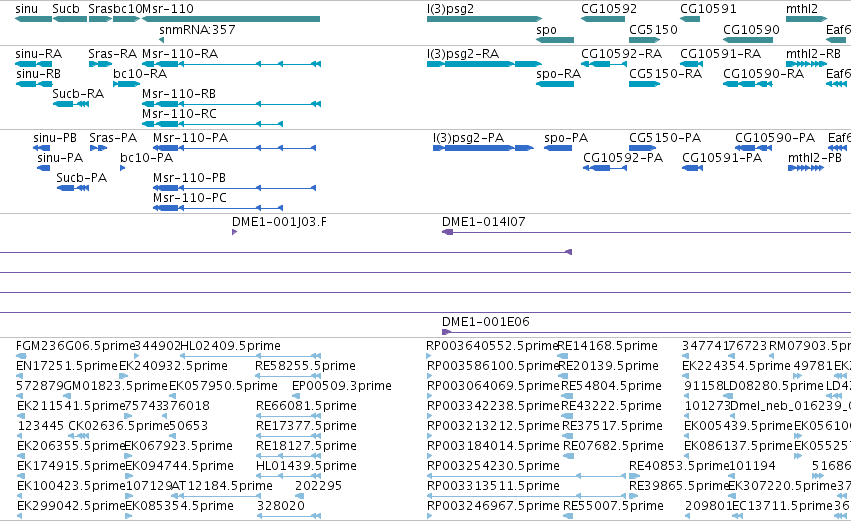Click the spo-RA transcript label

(558, 74)
